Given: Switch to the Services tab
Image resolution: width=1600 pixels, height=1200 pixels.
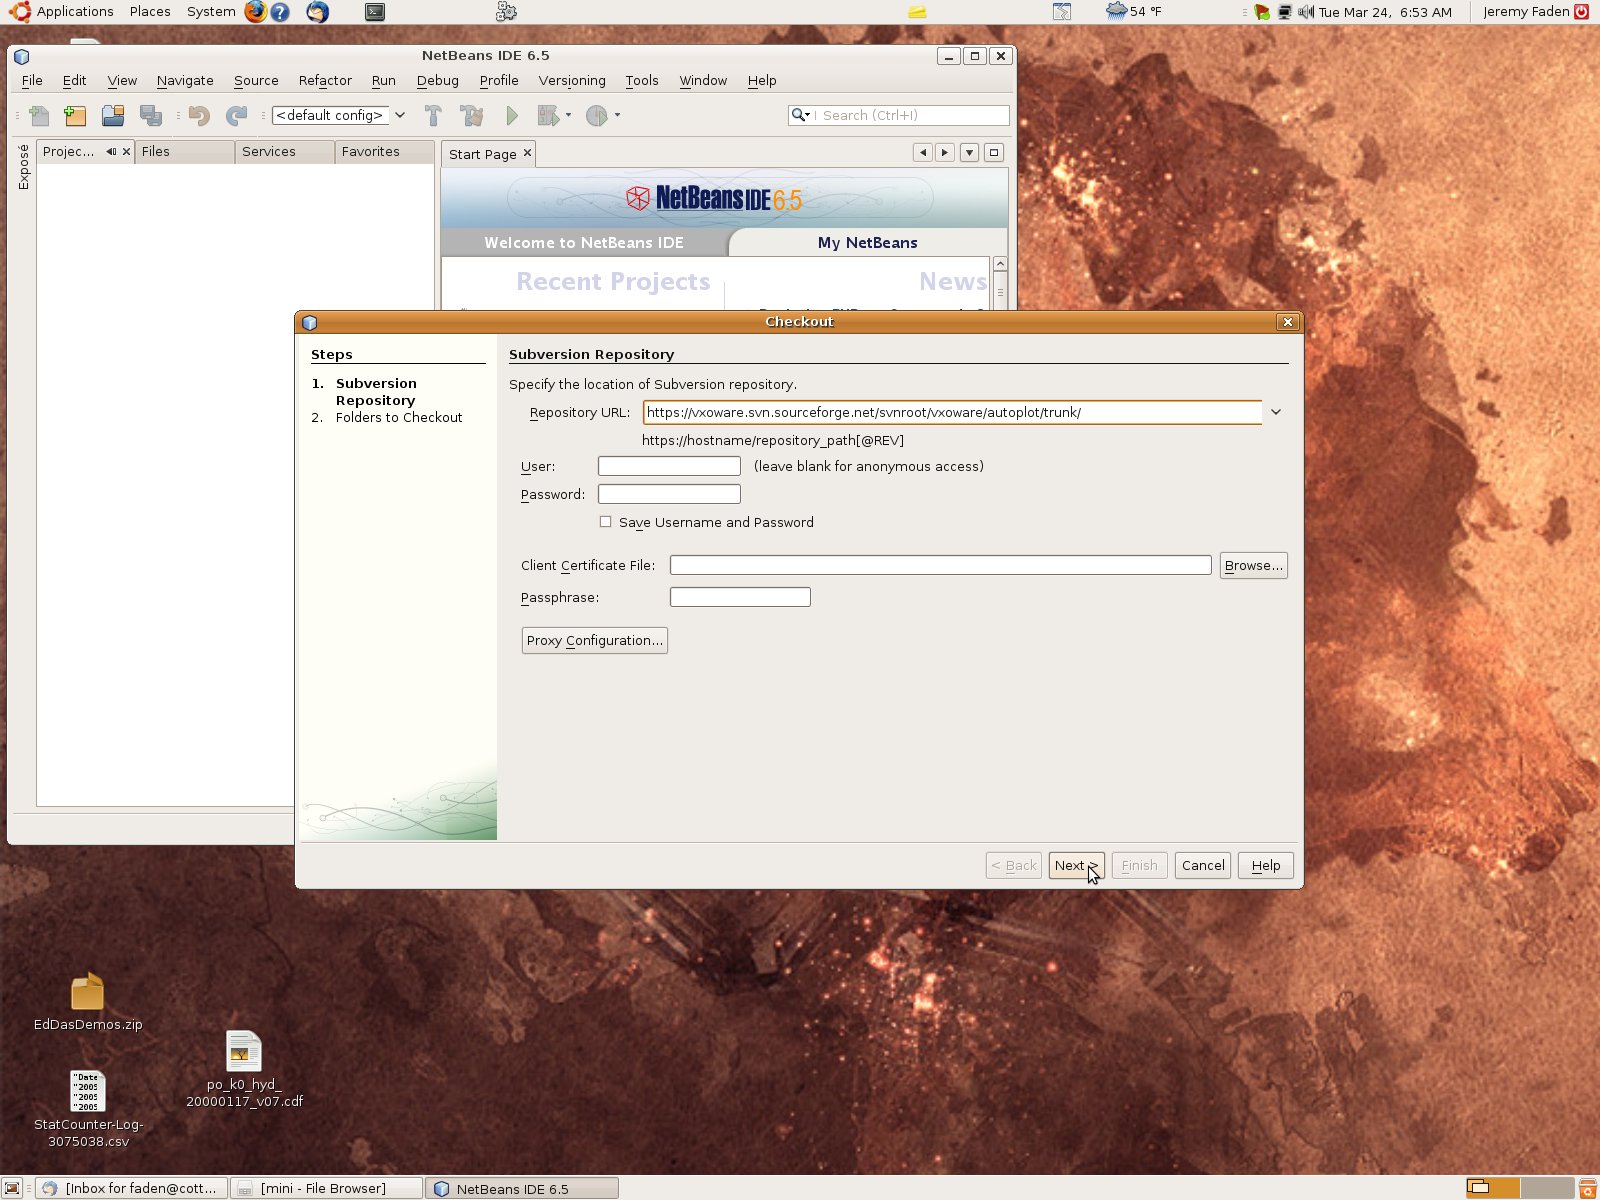Looking at the screenshot, I should [268, 151].
